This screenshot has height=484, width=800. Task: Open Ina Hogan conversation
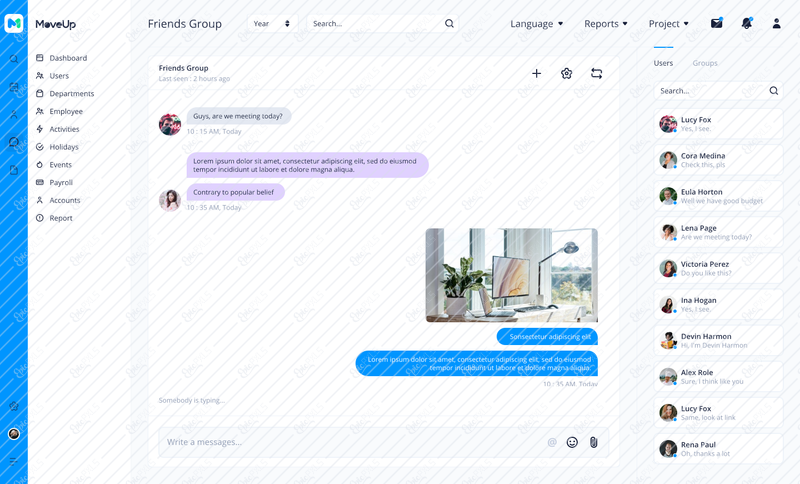click(x=718, y=304)
